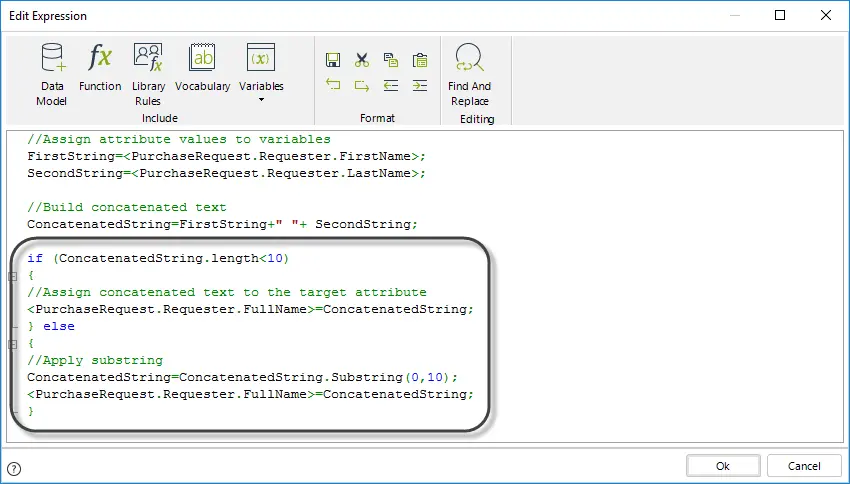Increase indent of the code line
This screenshot has height=484, width=850.
coord(420,85)
